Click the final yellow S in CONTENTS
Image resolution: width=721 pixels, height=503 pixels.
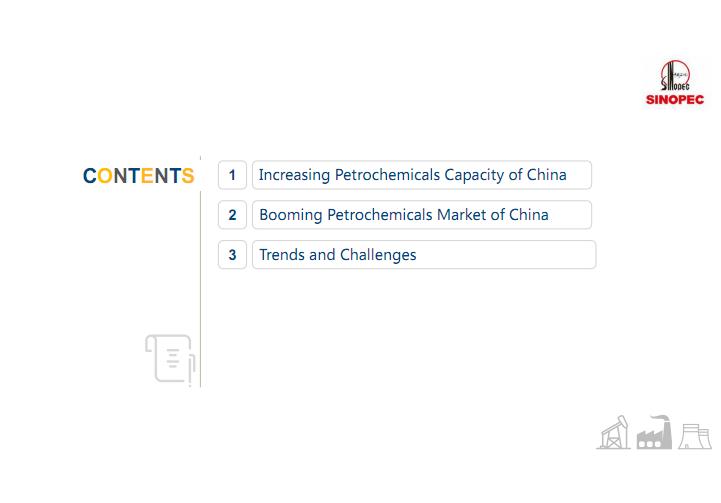point(188,176)
